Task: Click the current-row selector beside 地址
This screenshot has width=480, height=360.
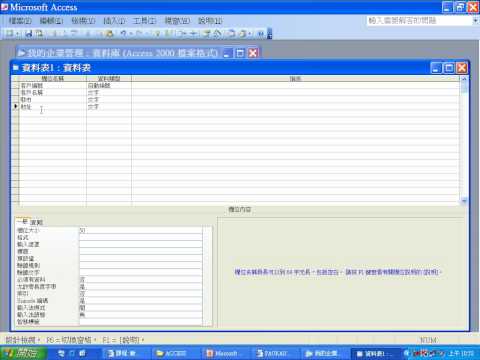Action: point(15,107)
